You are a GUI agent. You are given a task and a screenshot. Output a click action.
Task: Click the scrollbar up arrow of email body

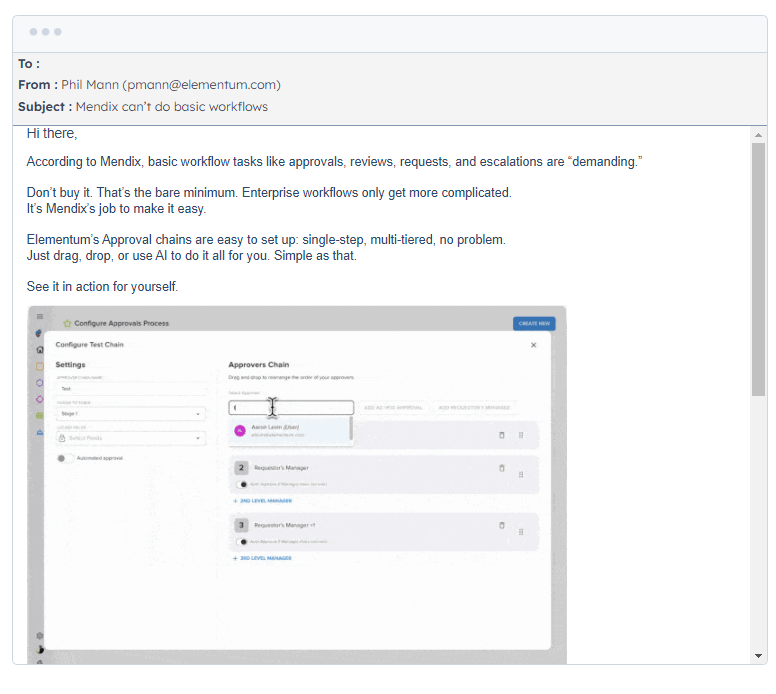click(x=758, y=135)
